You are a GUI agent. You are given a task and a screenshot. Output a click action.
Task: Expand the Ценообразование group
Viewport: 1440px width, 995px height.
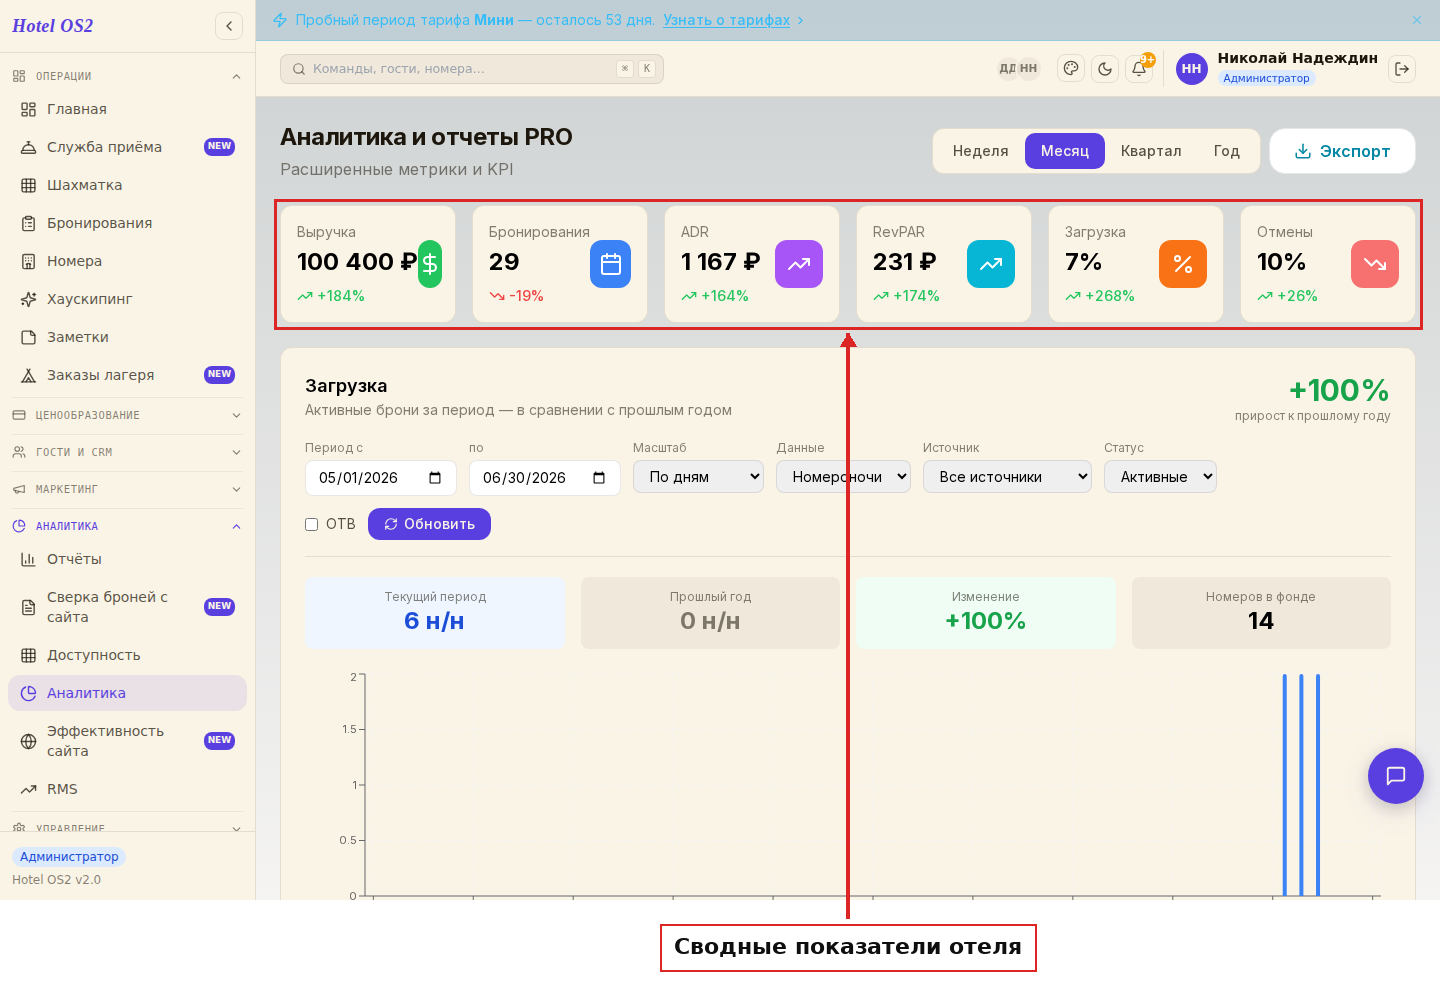pyautogui.click(x=127, y=415)
